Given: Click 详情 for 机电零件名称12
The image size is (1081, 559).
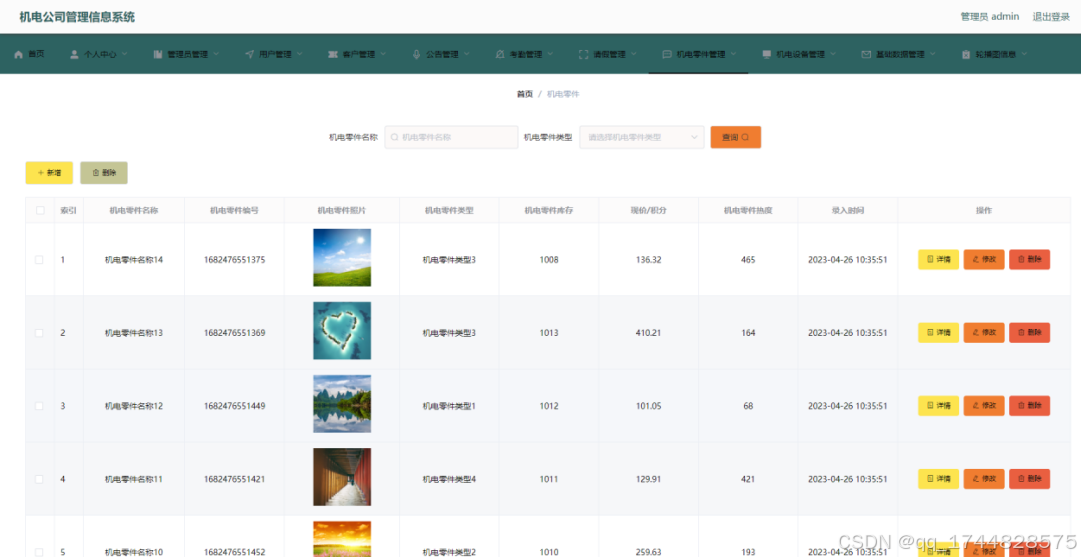Looking at the screenshot, I should (938, 406).
